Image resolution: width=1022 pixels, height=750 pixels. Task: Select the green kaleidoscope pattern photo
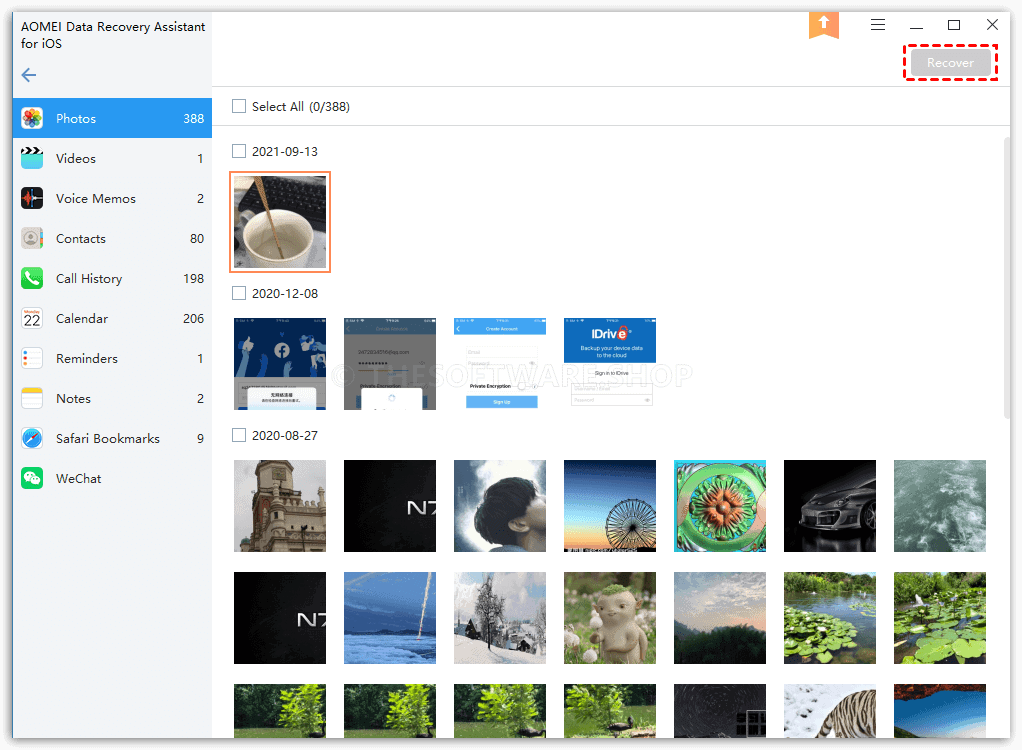720,506
